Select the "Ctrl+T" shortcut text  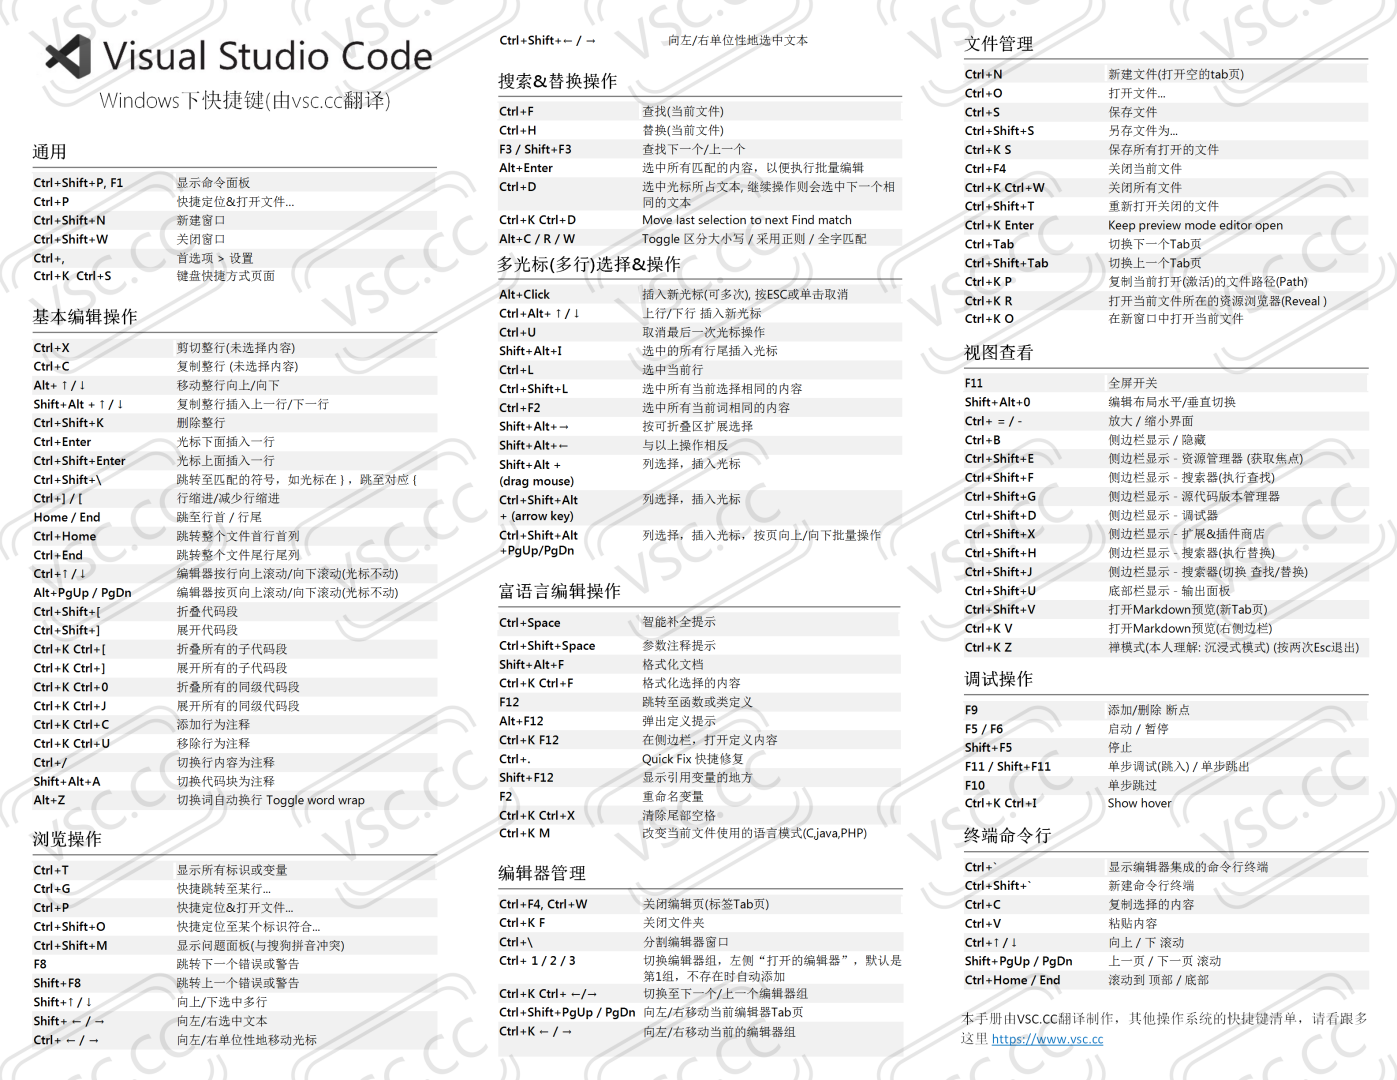[x=51, y=870]
